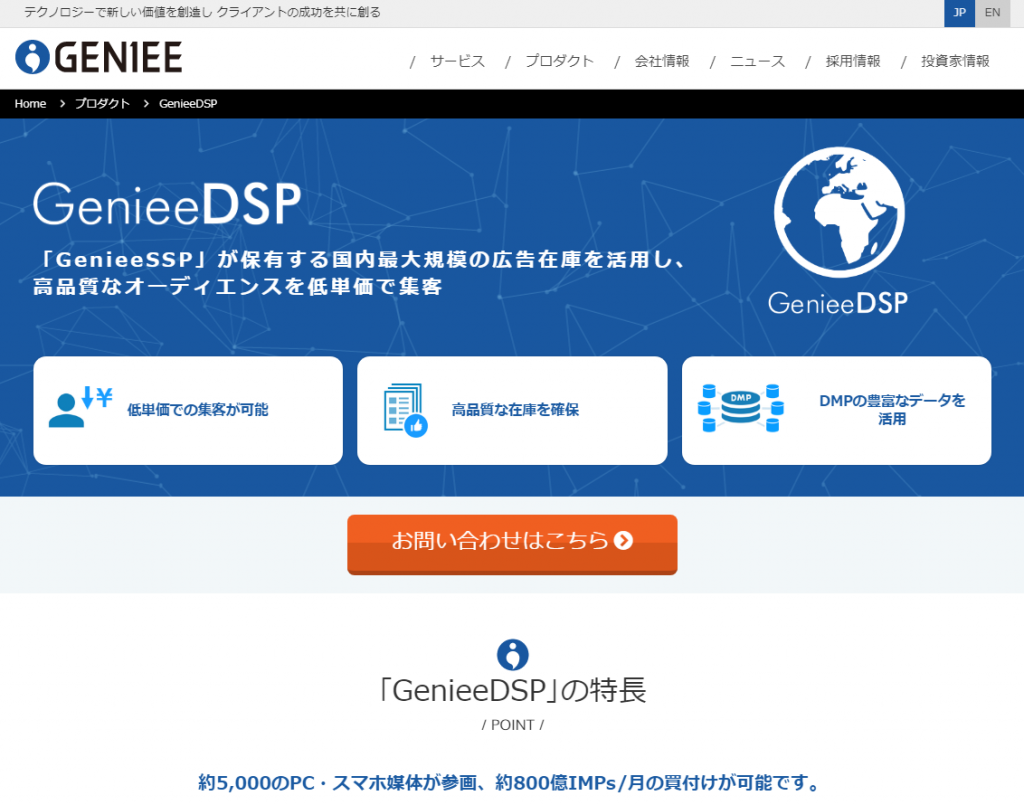Click the document thumbs-up icon
This screenshot has width=1024, height=805.
tap(406, 410)
